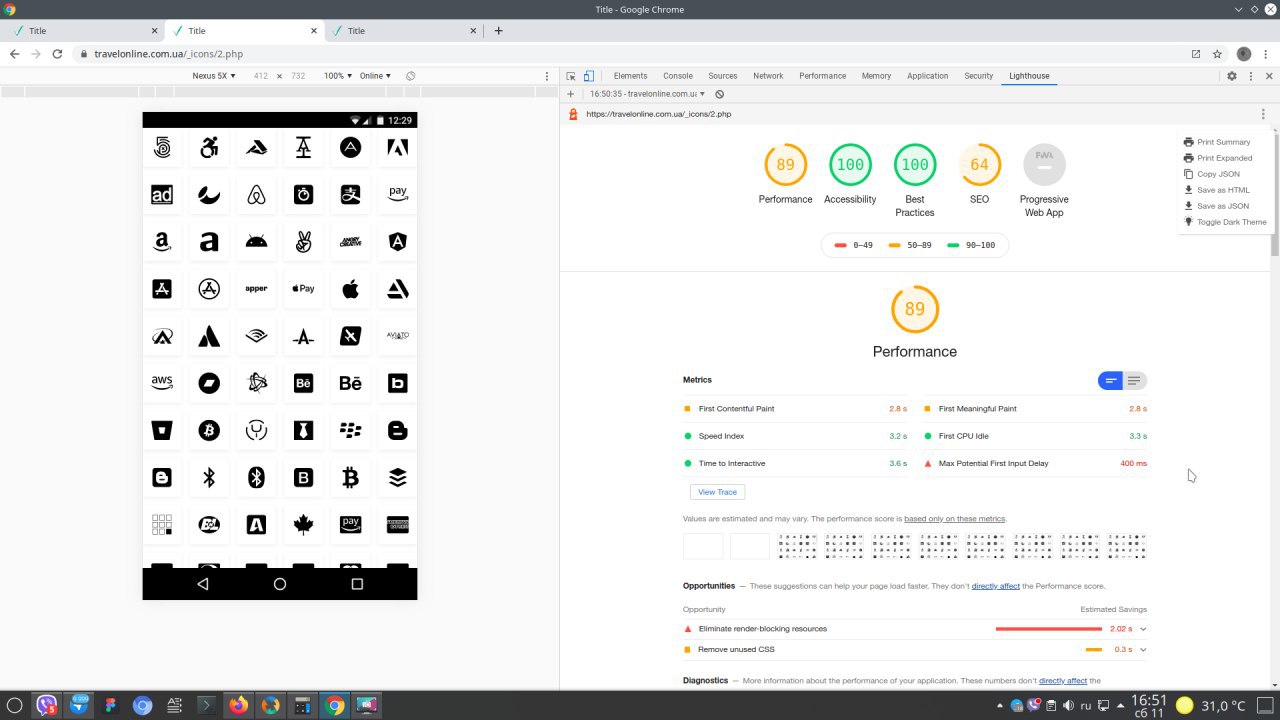Open the Chrome profile avatar
The width and height of the screenshot is (1280, 720).
tap(1244, 54)
